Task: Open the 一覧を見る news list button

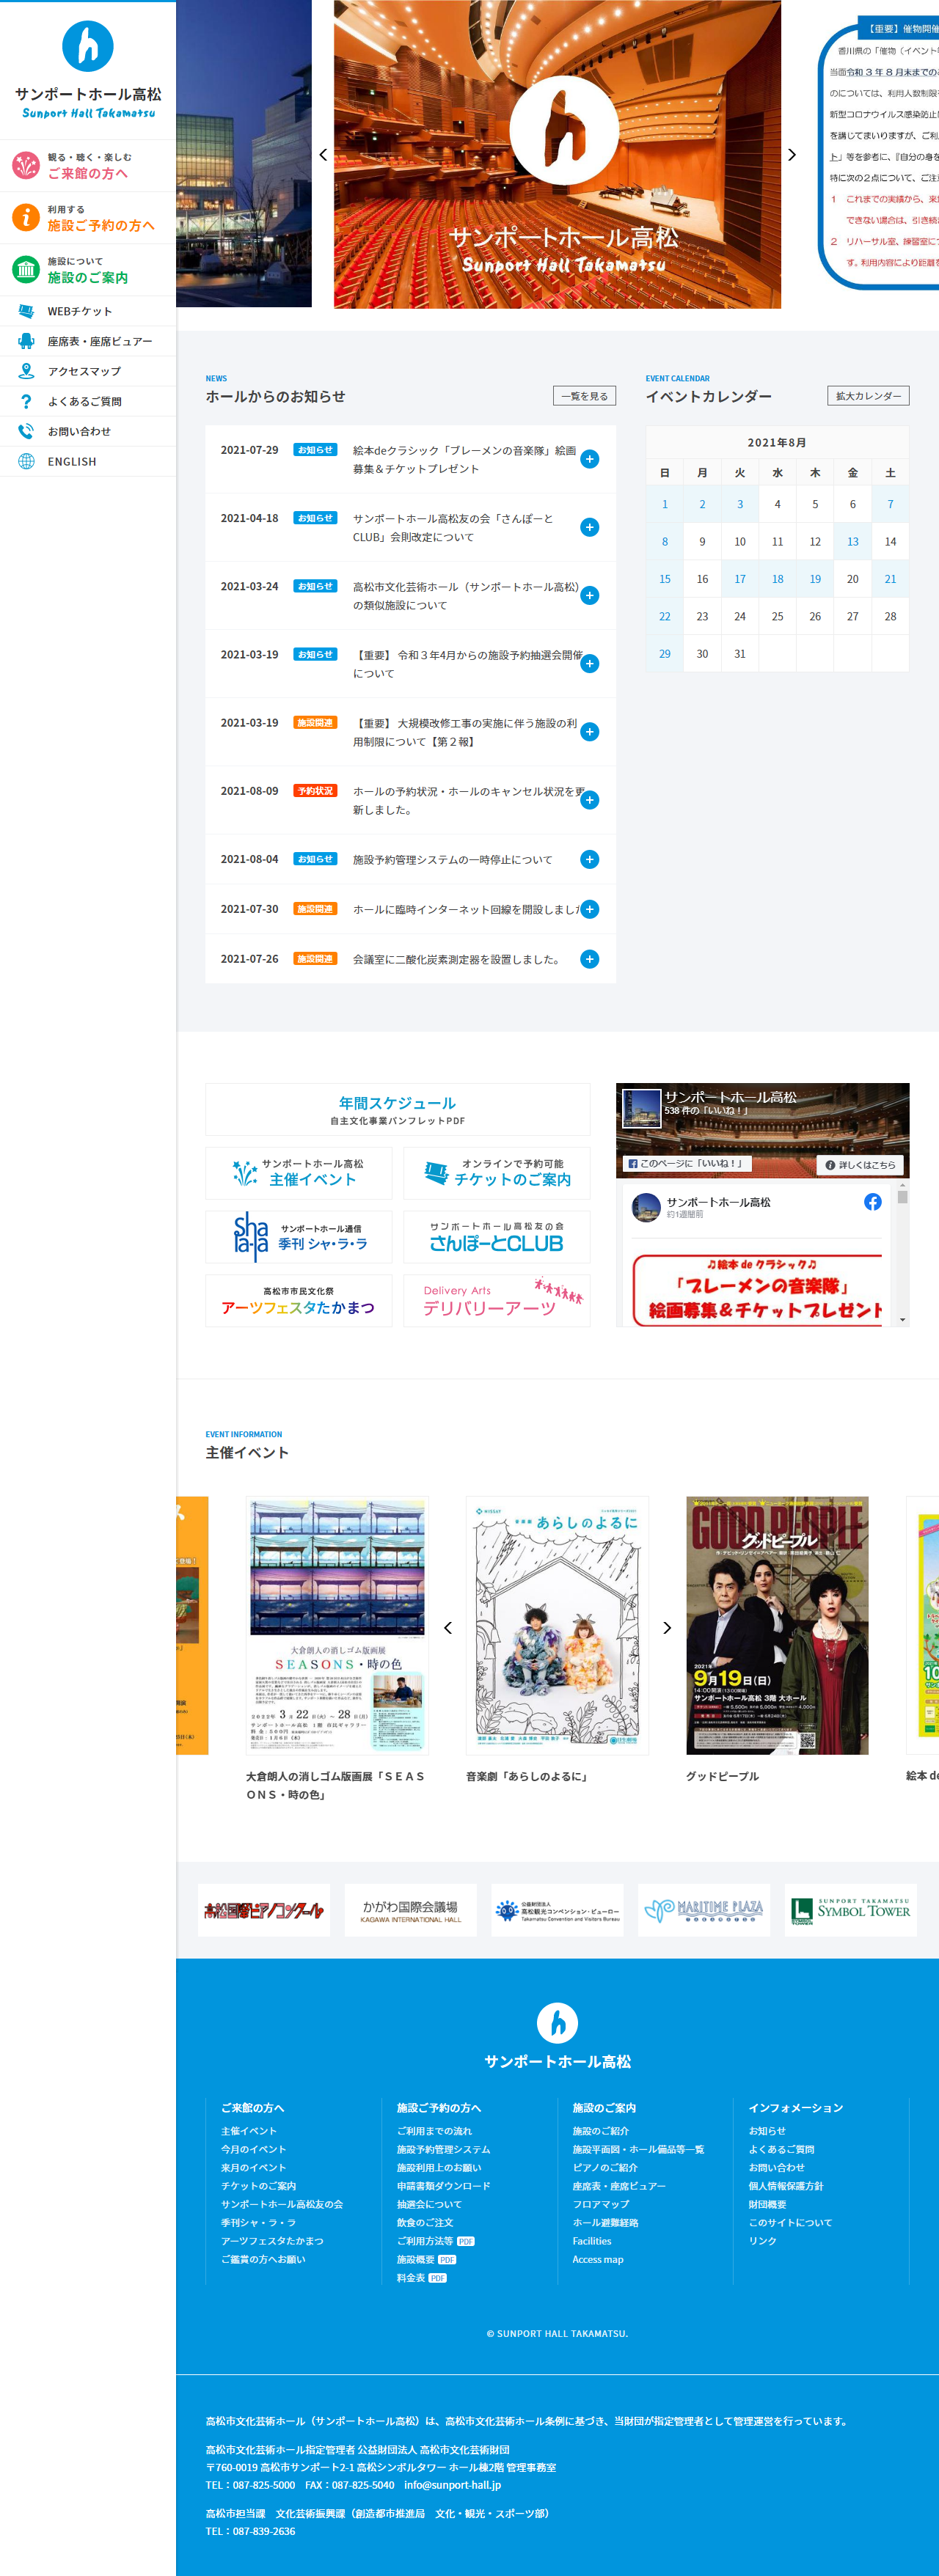Action: click(x=584, y=396)
